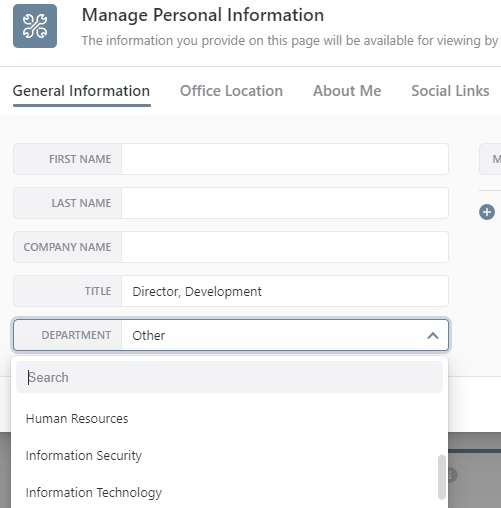Click into the First Name input field
This screenshot has height=508, width=501.
285,159
